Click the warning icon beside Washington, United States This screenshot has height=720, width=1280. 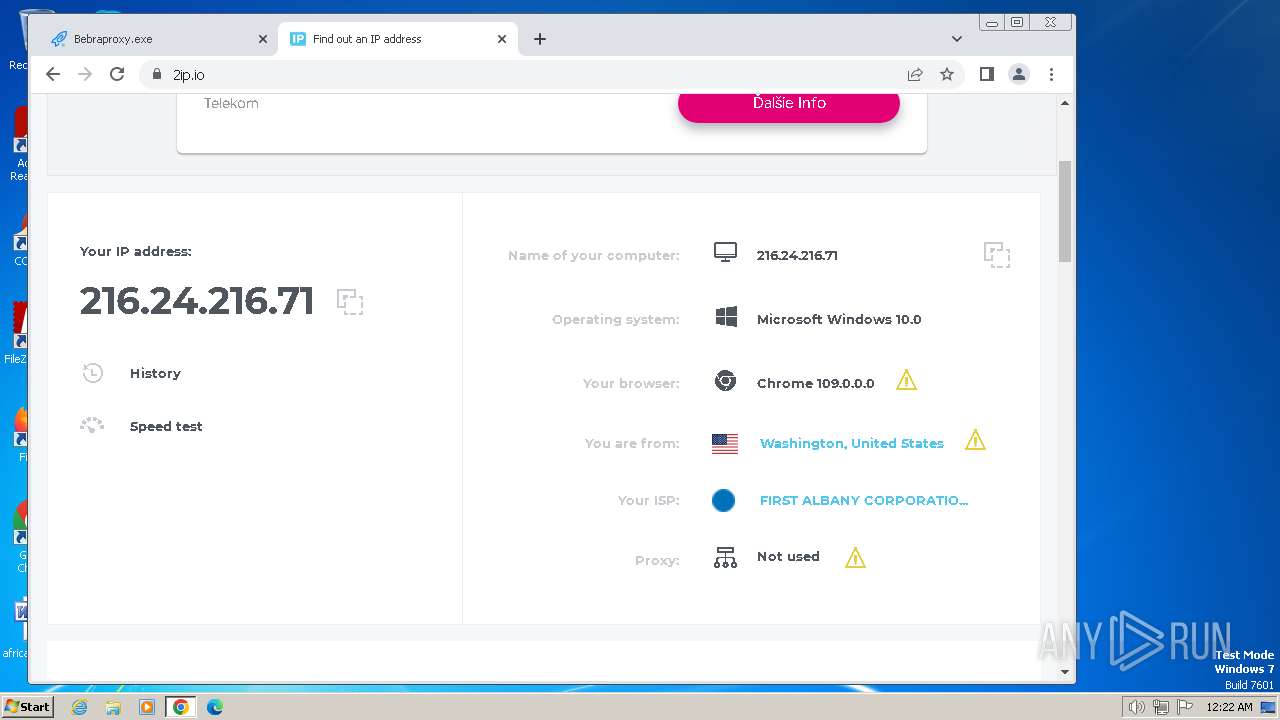[x=975, y=439]
